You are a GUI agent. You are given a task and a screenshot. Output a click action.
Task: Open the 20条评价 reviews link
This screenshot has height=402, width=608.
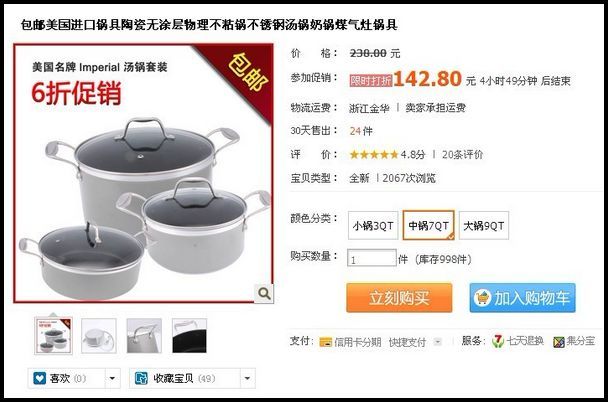click(463, 155)
